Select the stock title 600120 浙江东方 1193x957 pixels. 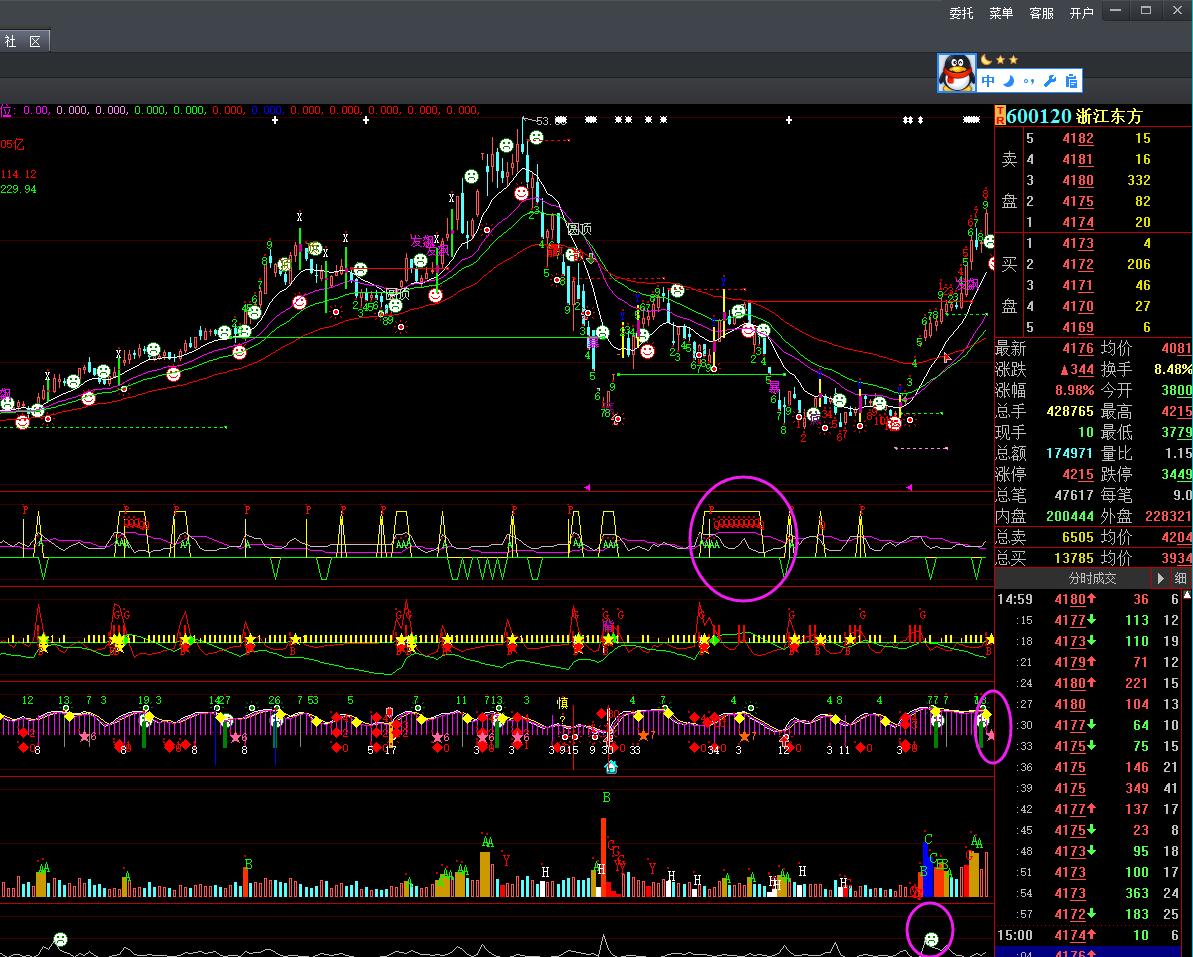[1074, 116]
